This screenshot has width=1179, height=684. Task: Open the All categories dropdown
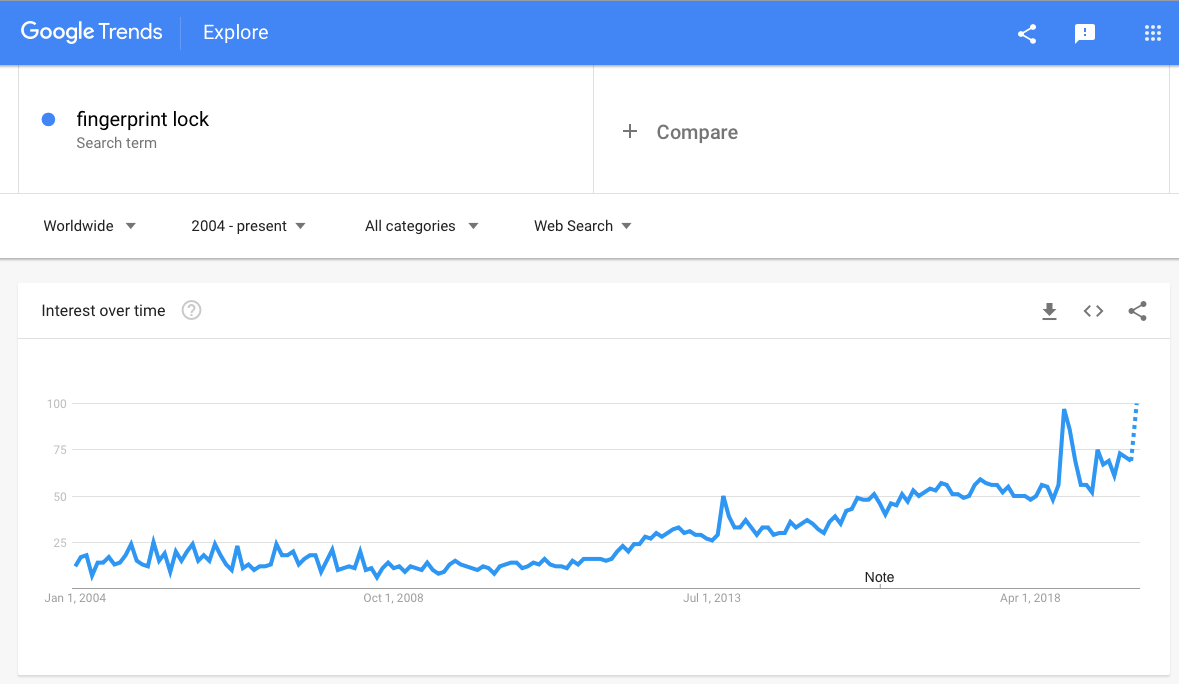[x=421, y=226]
